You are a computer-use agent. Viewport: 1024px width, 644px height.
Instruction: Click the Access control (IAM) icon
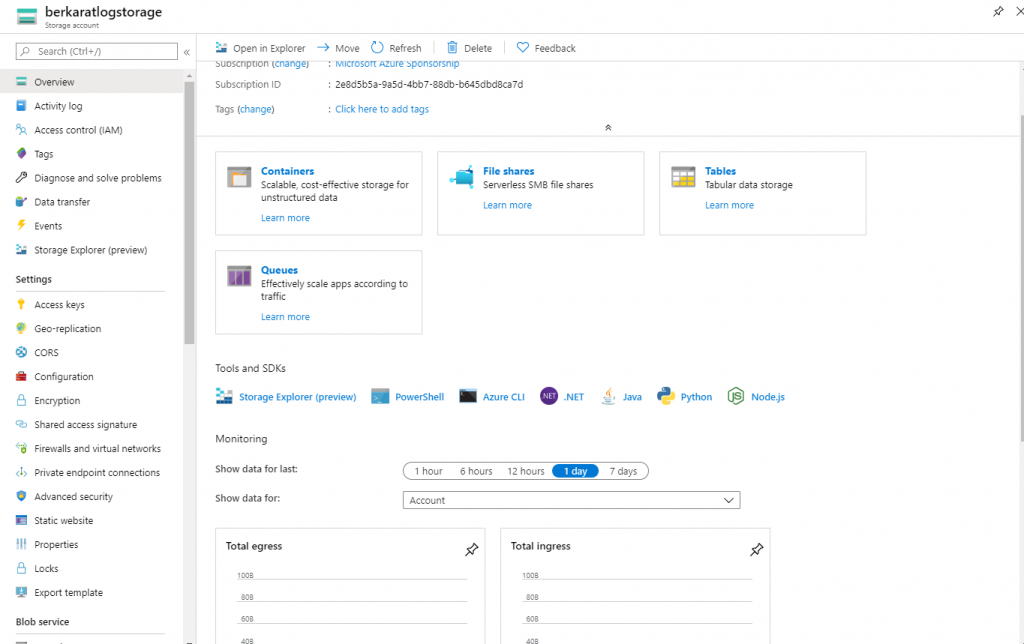pos(22,130)
